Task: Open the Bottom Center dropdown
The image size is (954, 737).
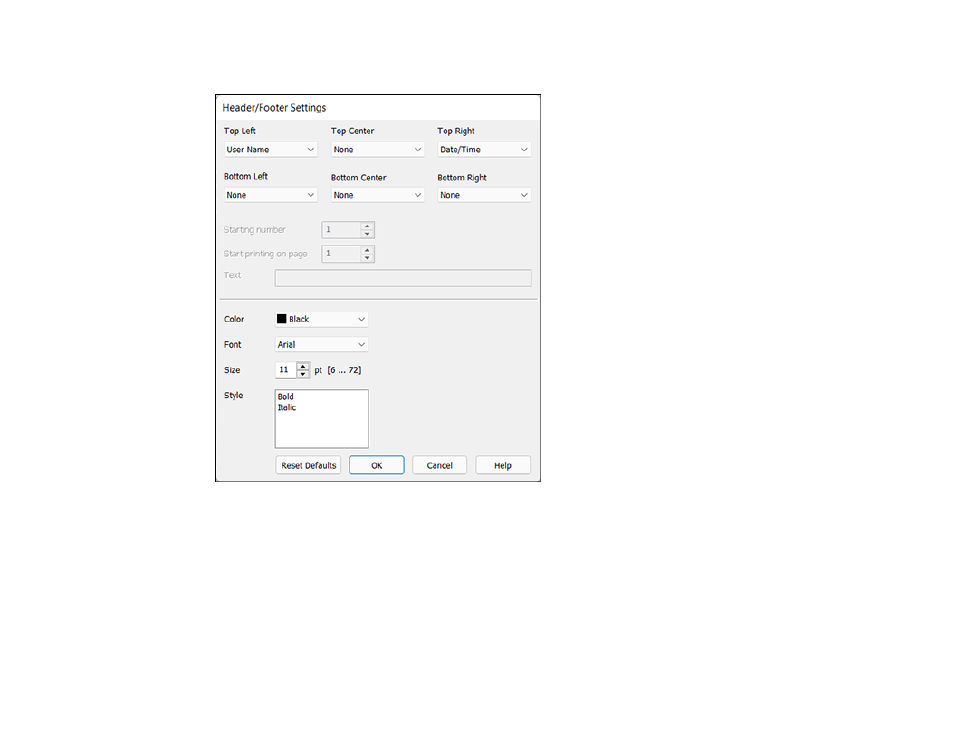Action: point(378,195)
